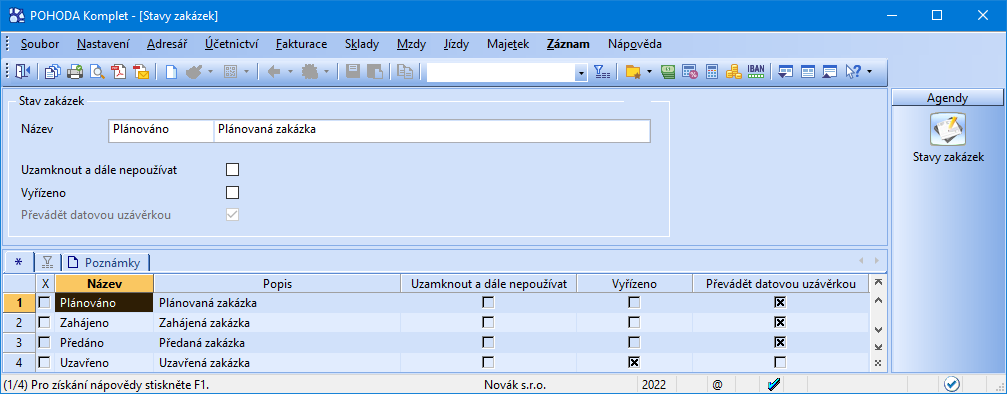Toggle Uzamknout checkbox in Předáno row

tap(488, 342)
